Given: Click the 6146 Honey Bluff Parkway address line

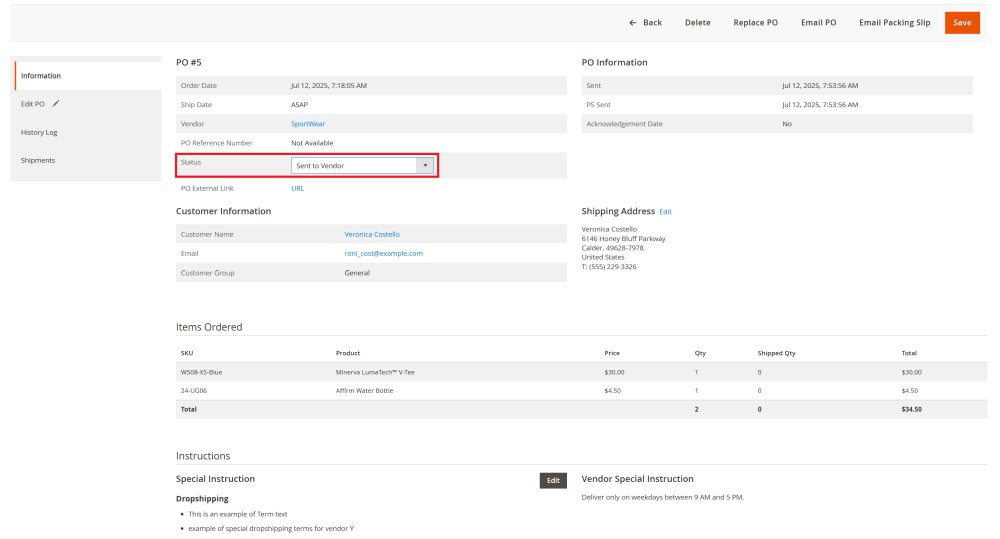Looking at the screenshot, I should [x=623, y=239].
